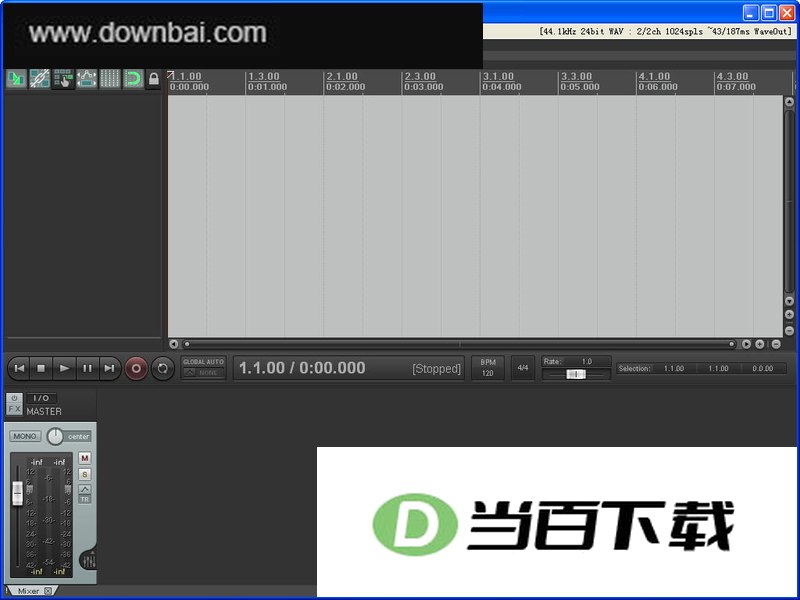Click the master envelope button above TR

tap(85, 489)
